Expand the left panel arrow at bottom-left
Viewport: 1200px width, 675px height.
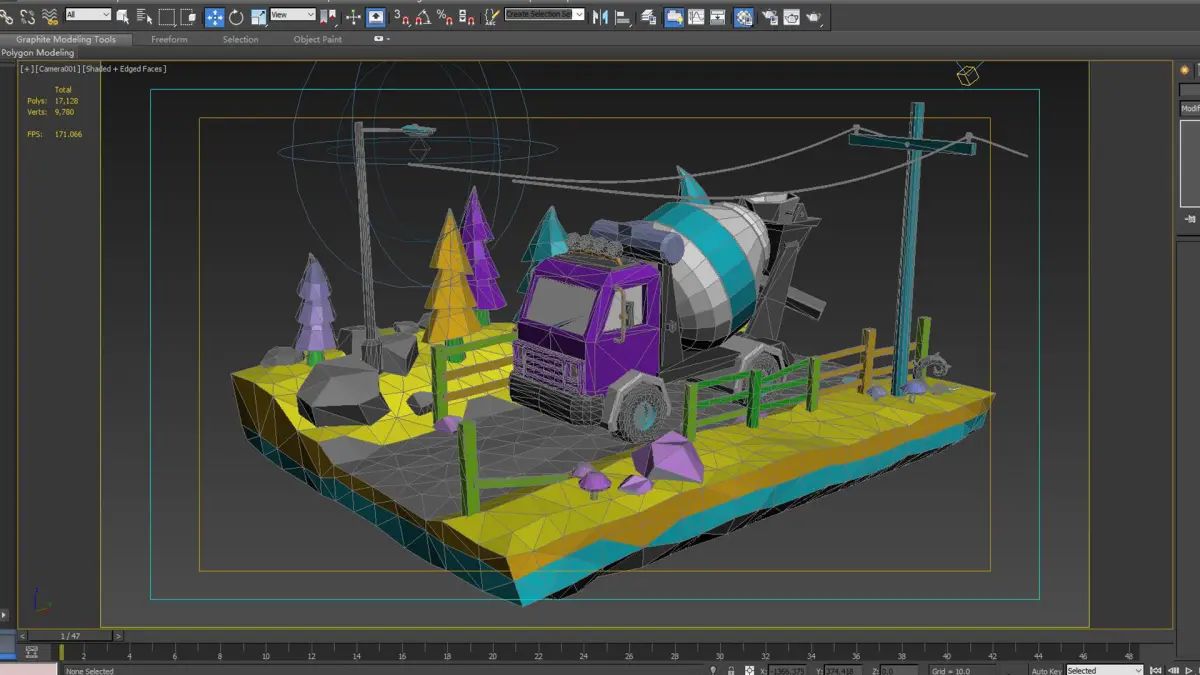[4, 615]
